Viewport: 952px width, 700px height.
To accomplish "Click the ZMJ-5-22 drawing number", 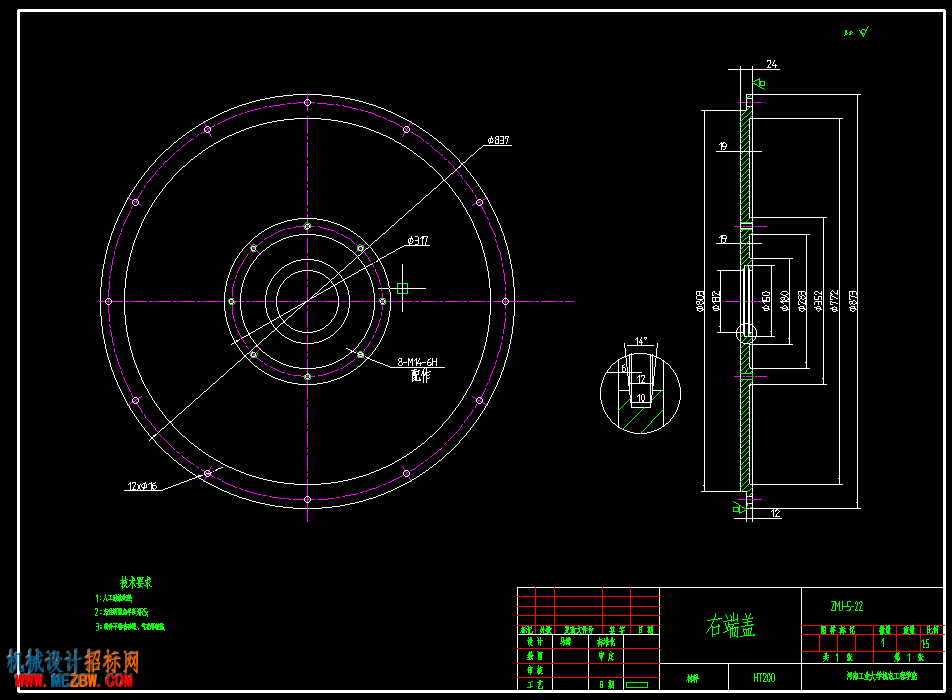I will click(846, 606).
